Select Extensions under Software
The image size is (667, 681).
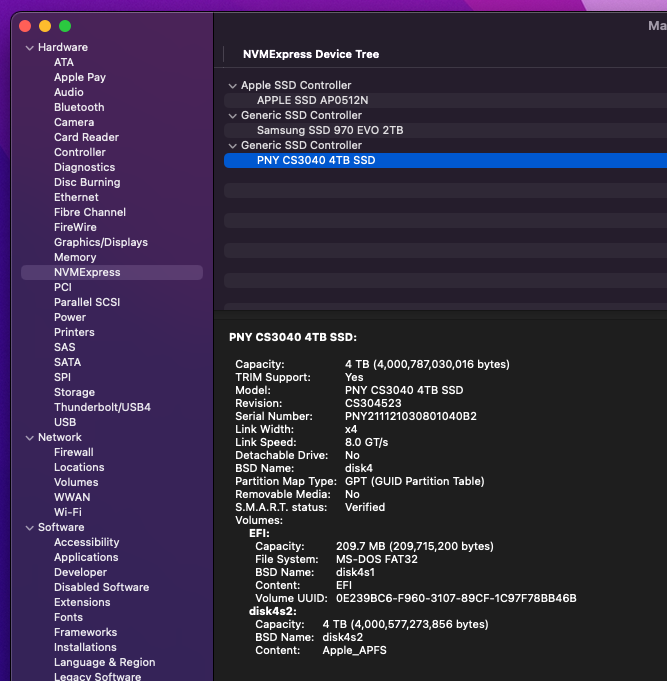(82, 602)
